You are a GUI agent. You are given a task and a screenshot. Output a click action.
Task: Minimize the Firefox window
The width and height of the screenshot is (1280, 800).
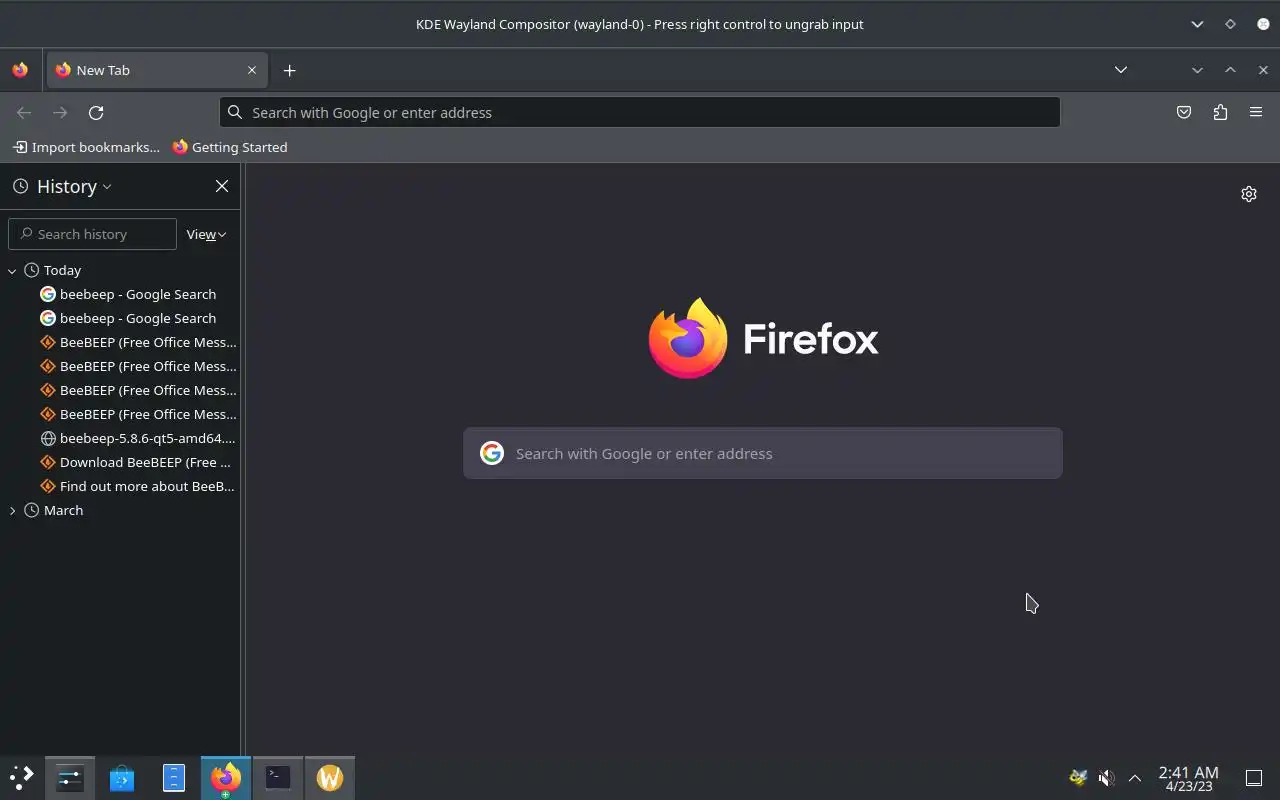pyautogui.click(x=1197, y=70)
